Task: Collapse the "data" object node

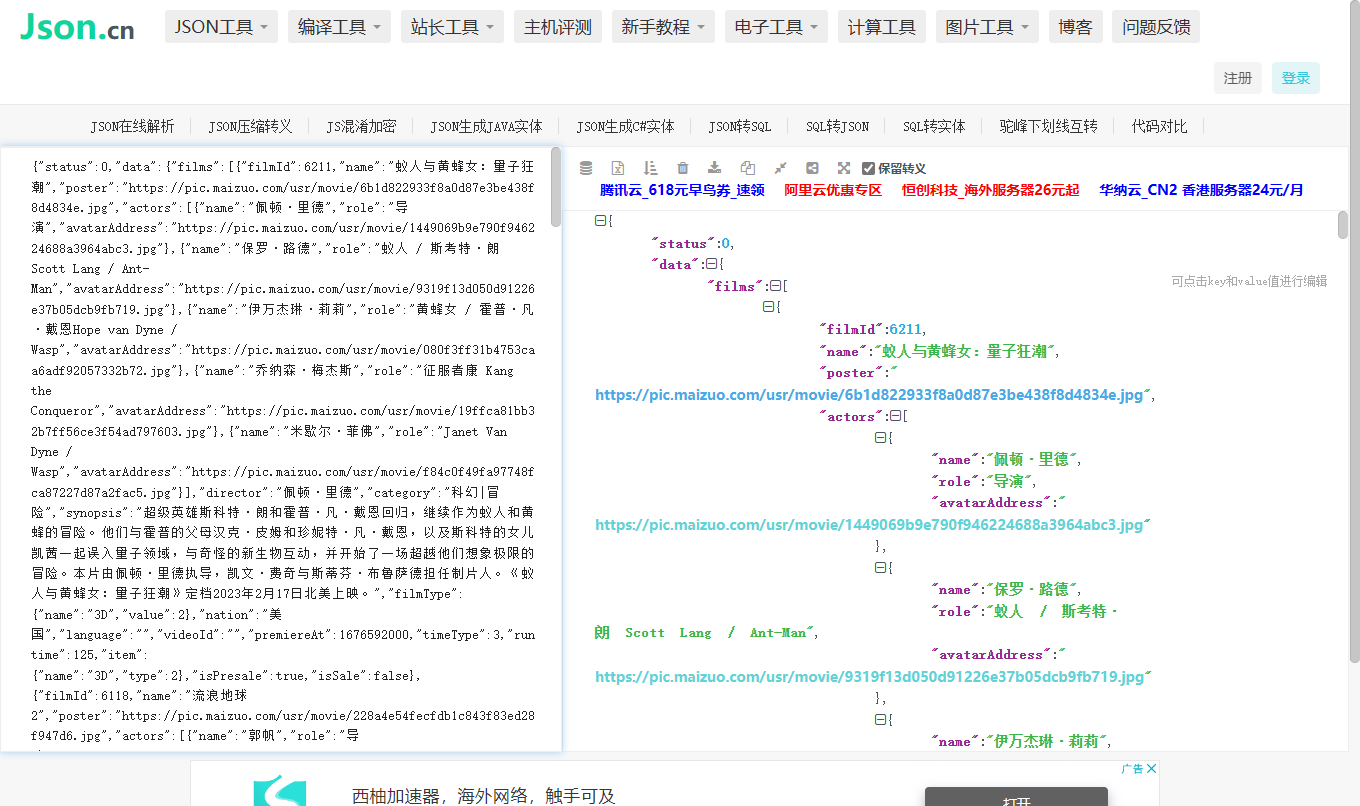Action: [x=711, y=264]
